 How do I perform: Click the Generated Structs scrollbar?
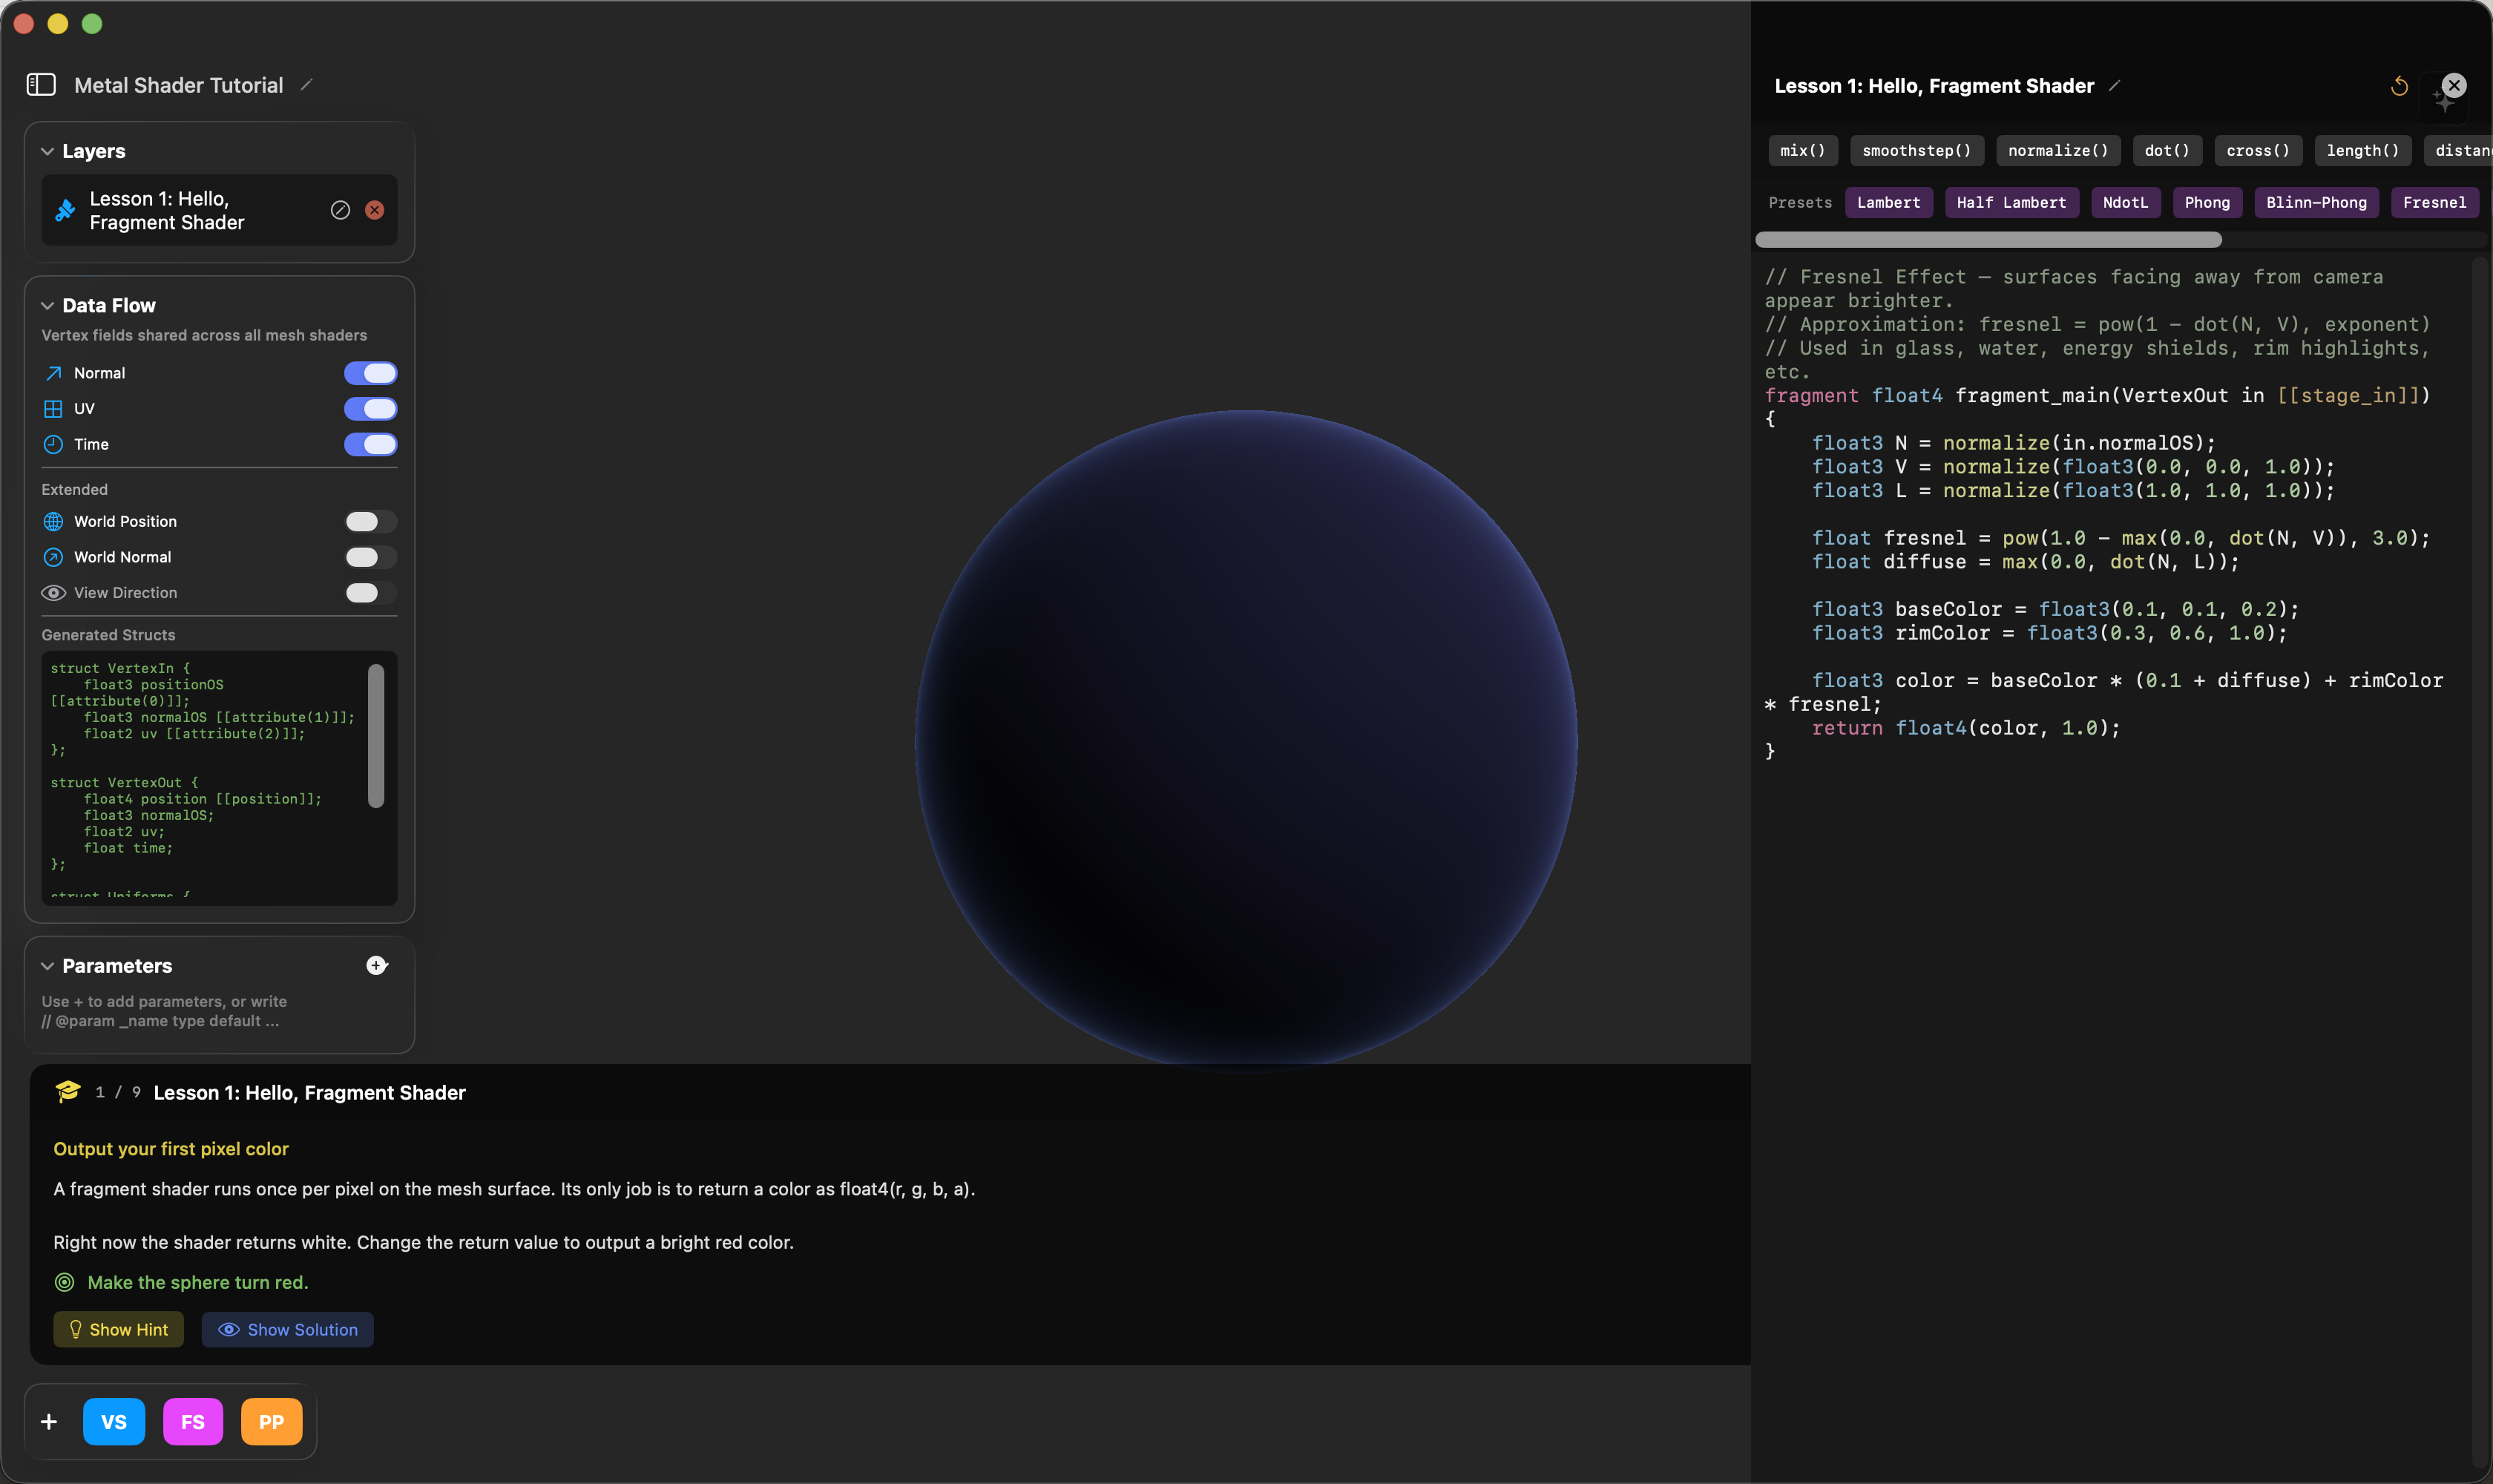click(376, 736)
